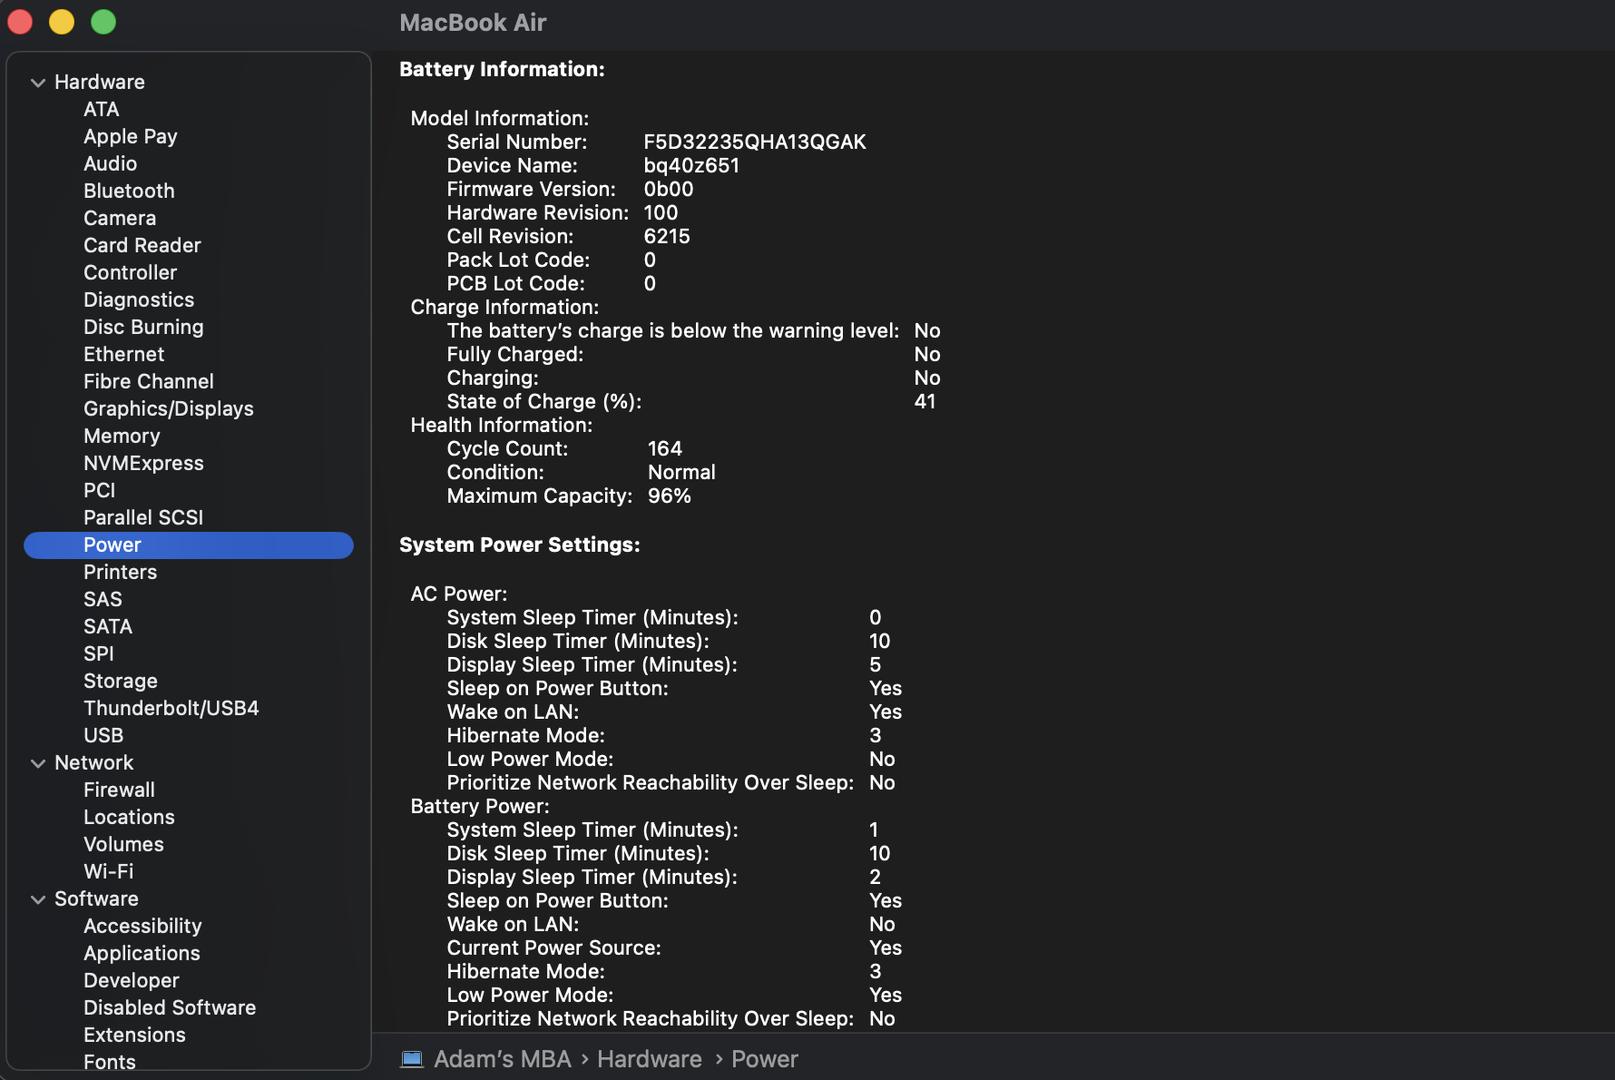
Task: Select Bluetooth in the sidebar
Action: tap(128, 191)
